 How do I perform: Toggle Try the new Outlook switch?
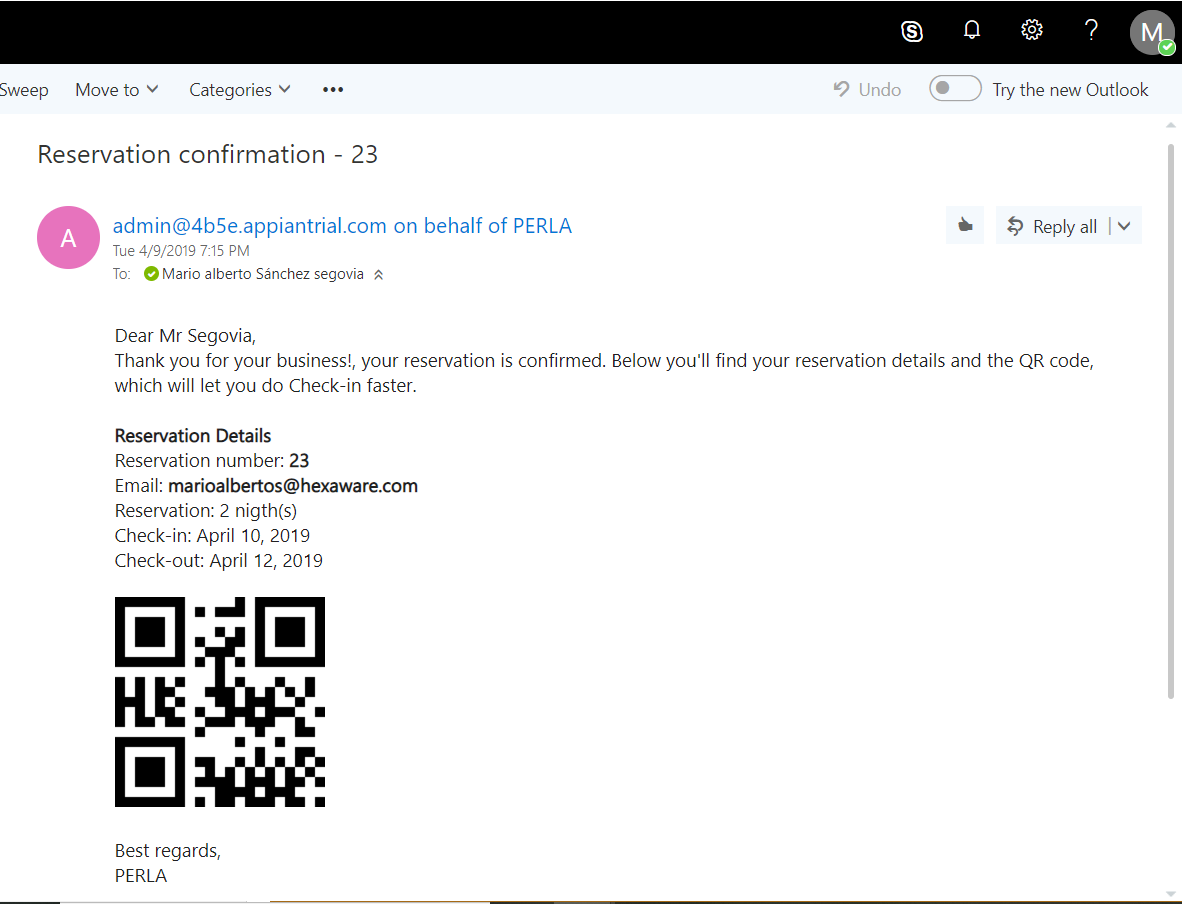[x=954, y=88]
